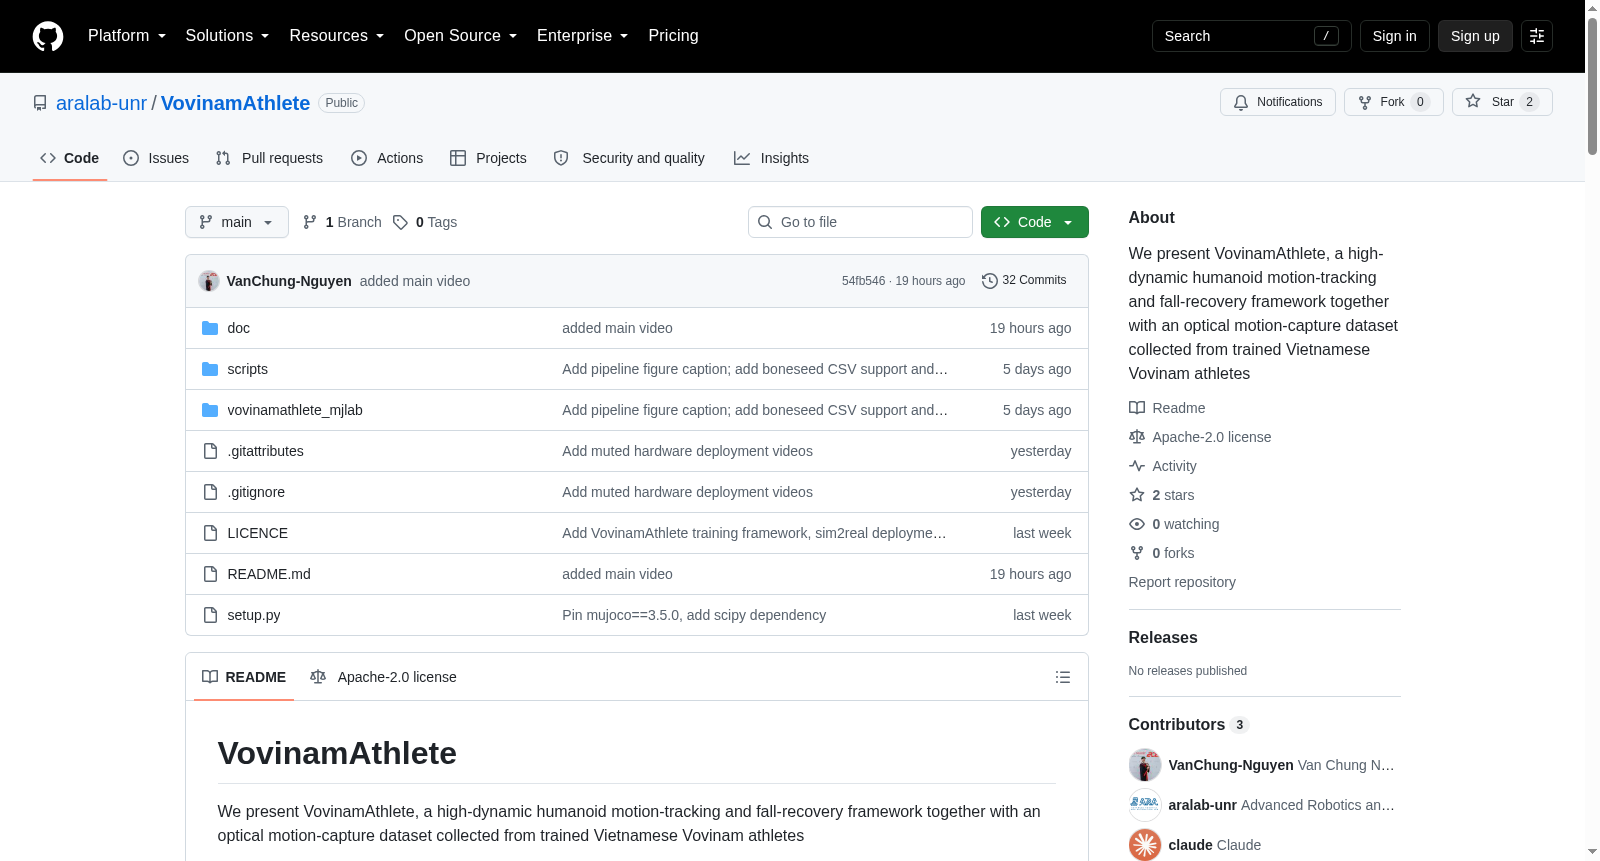Open the Pricing page link

click(673, 36)
